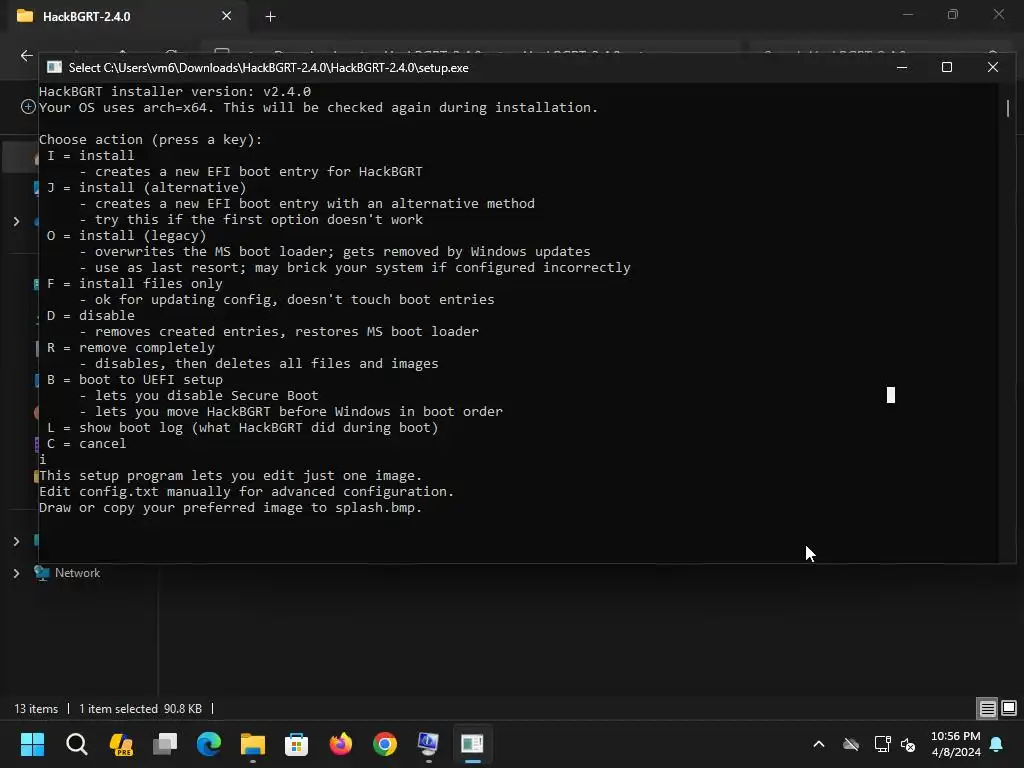Open taskbar Search
Viewport: 1024px width, 768px height.
pyautogui.click(x=76, y=744)
